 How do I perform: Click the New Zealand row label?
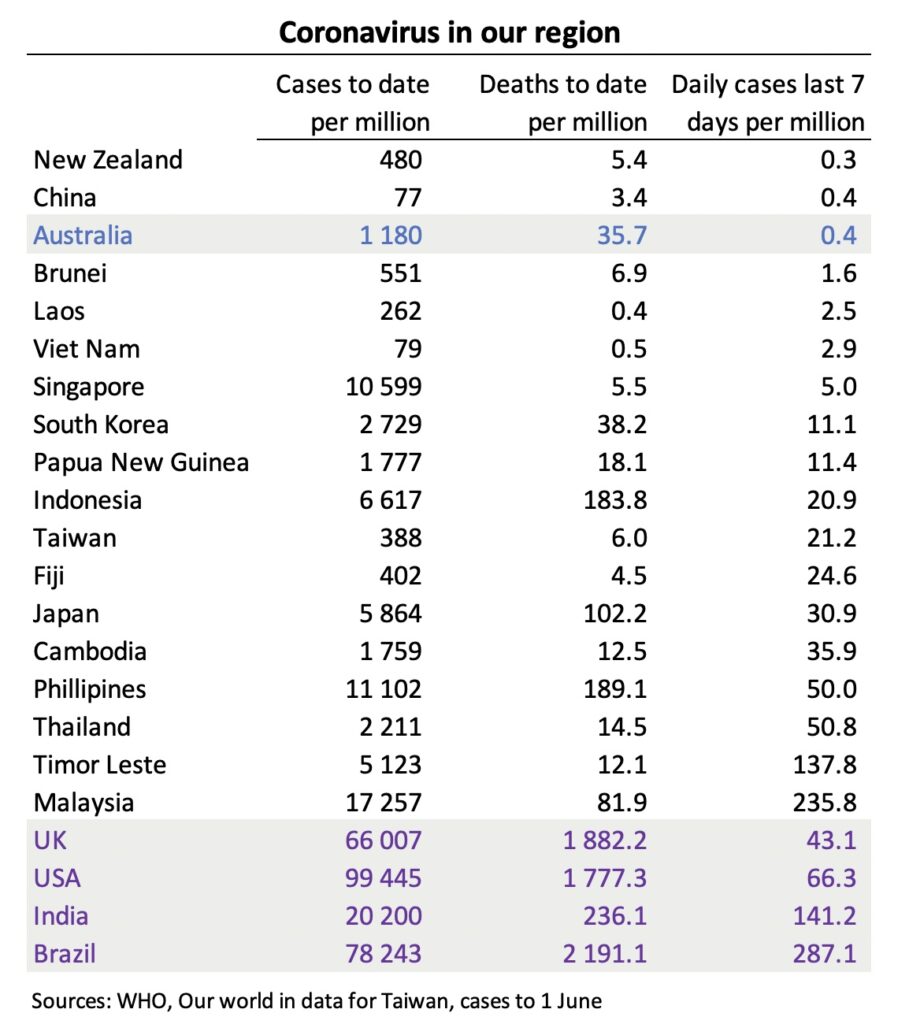(x=108, y=160)
